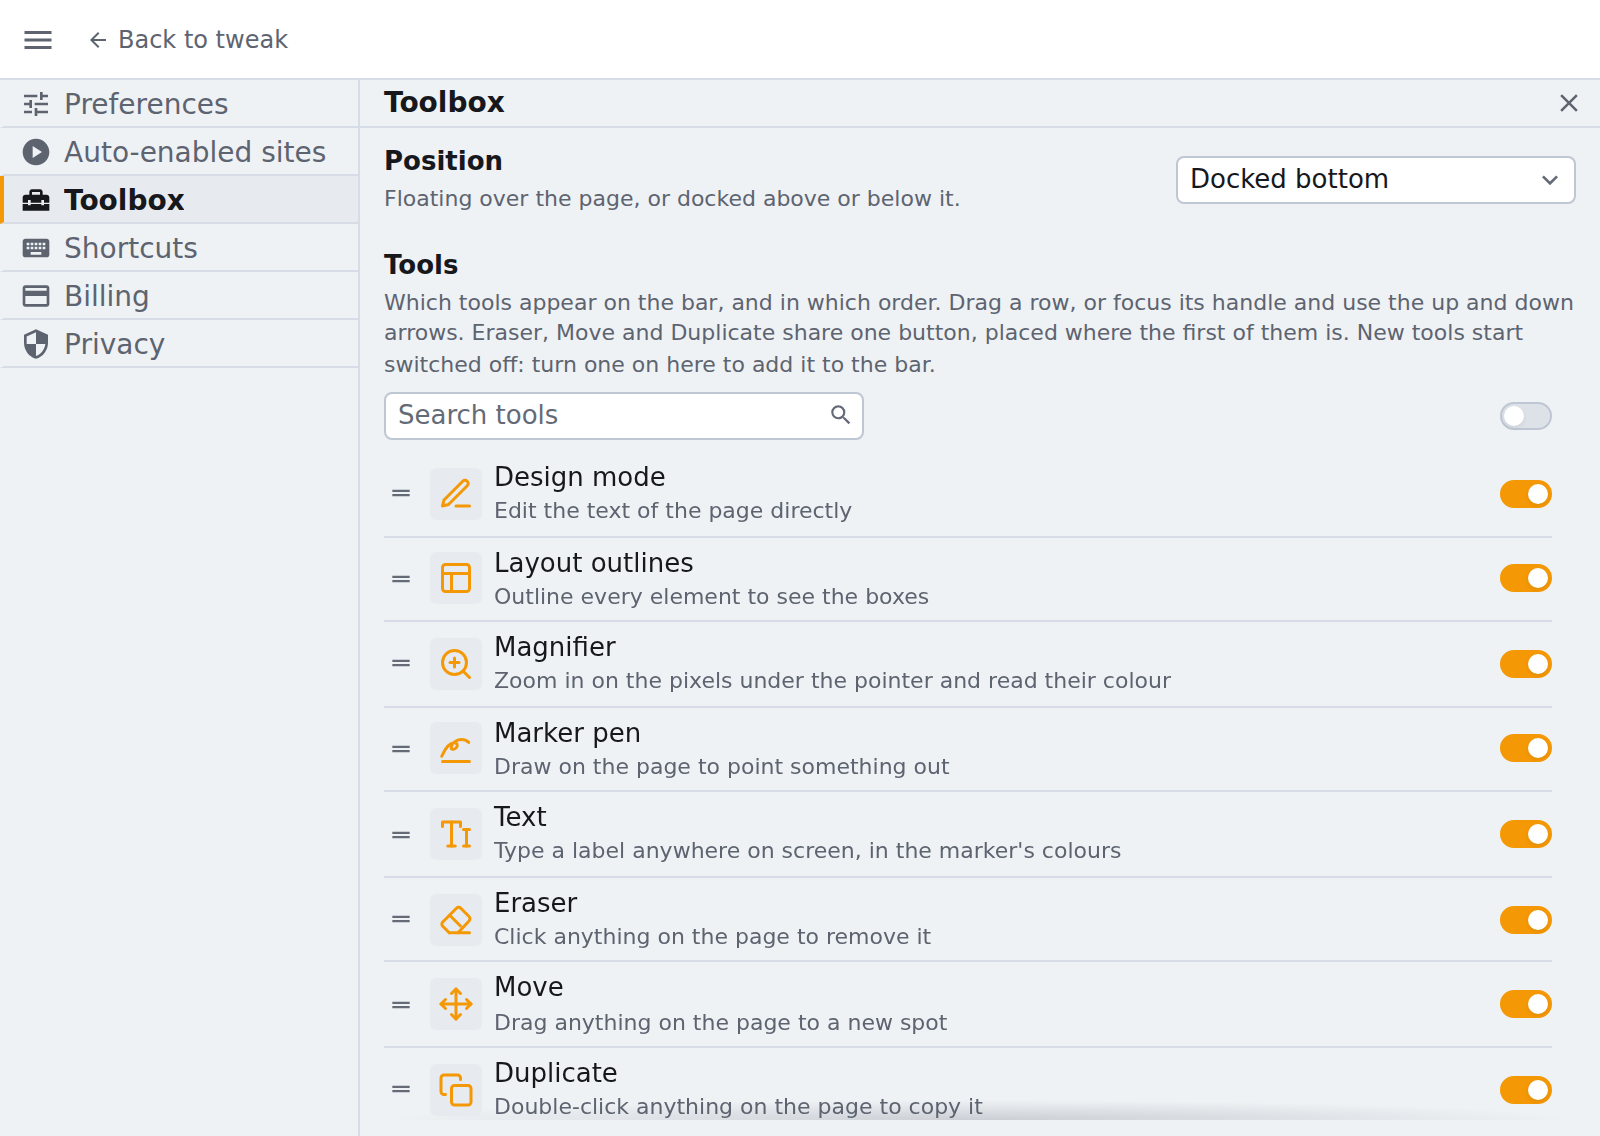The width and height of the screenshot is (1600, 1136).
Task: Open Auto-enabled sites section
Action: click(180, 152)
